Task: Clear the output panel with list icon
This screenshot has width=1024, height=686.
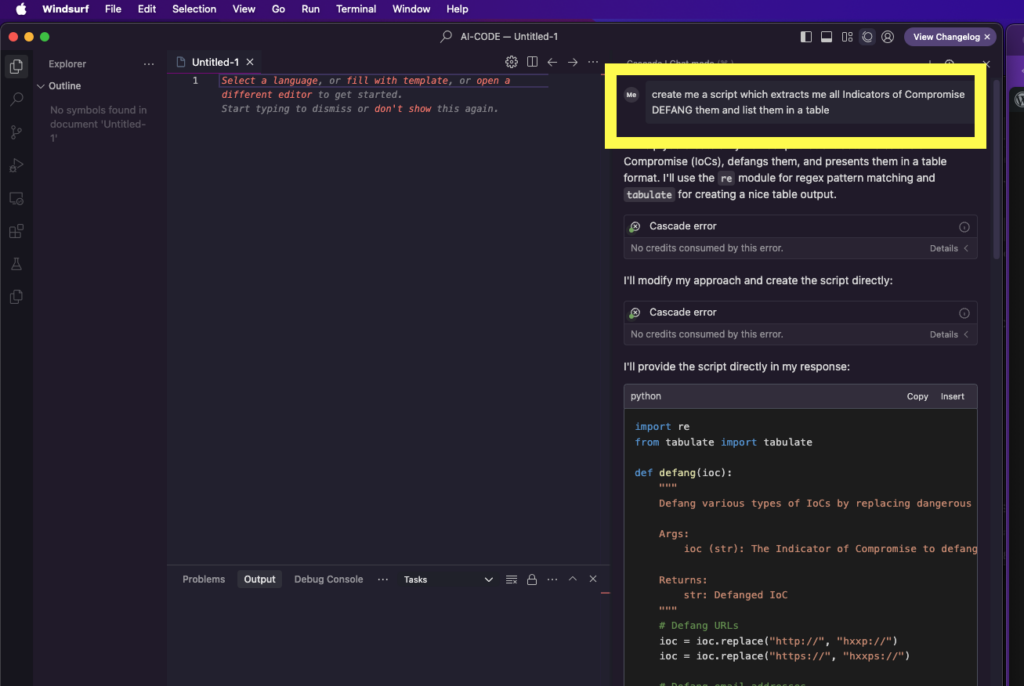Action: (x=512, y=579)
